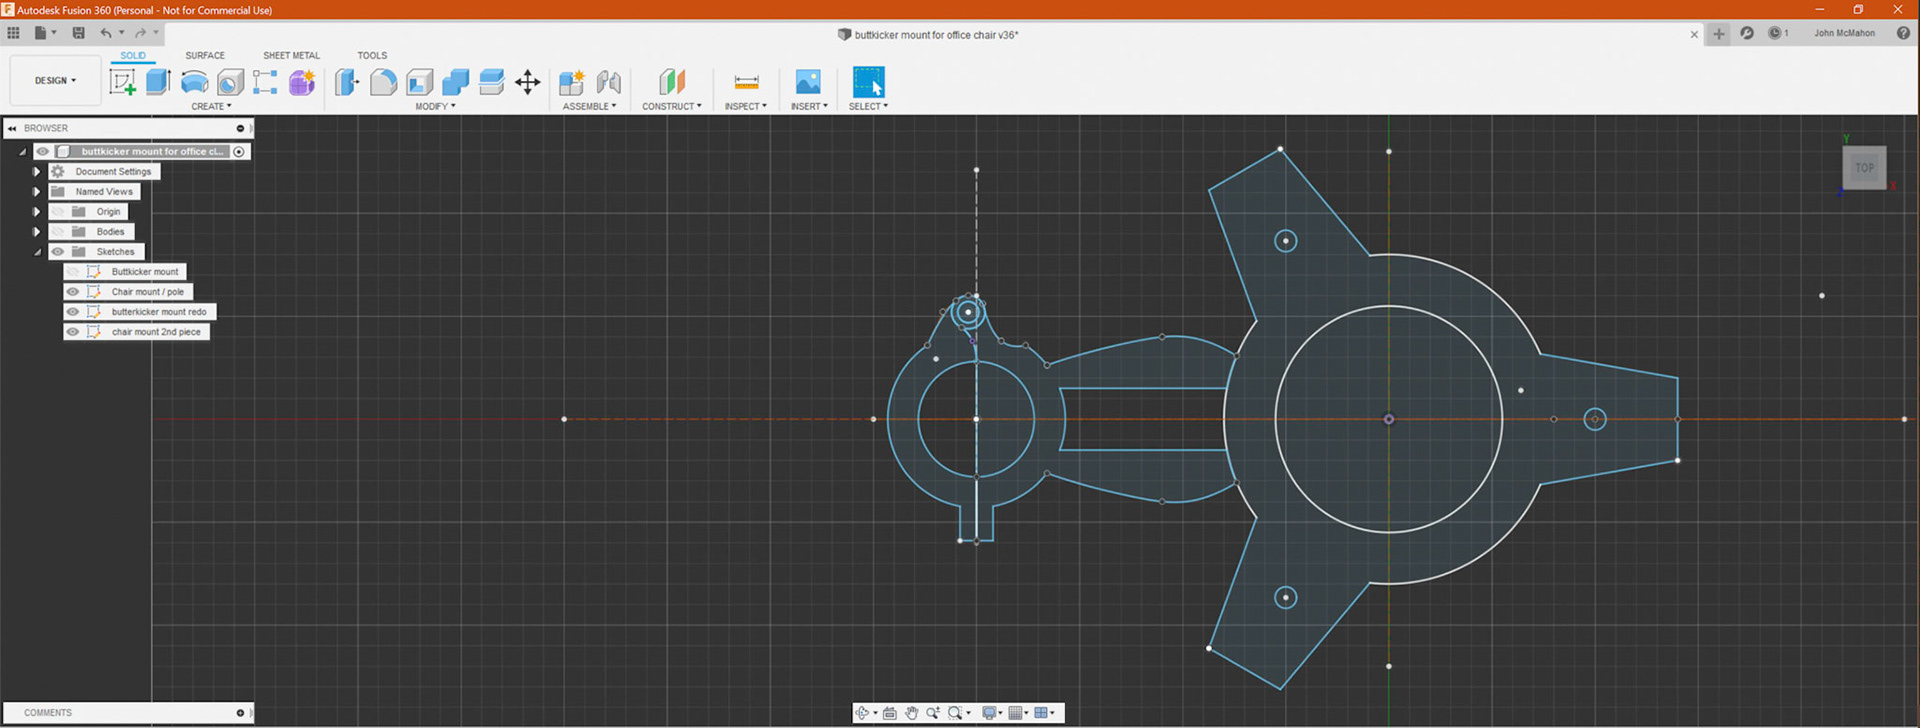Open the CONSTRUCT menu

click(671, 106)
